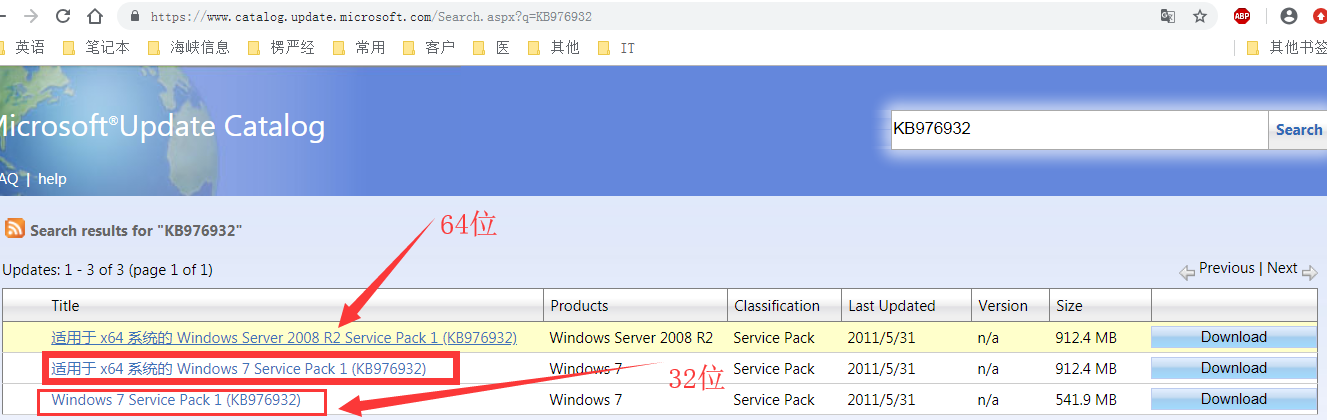Sort results by Classification column
1327x420 pixels.
(777, 306)
